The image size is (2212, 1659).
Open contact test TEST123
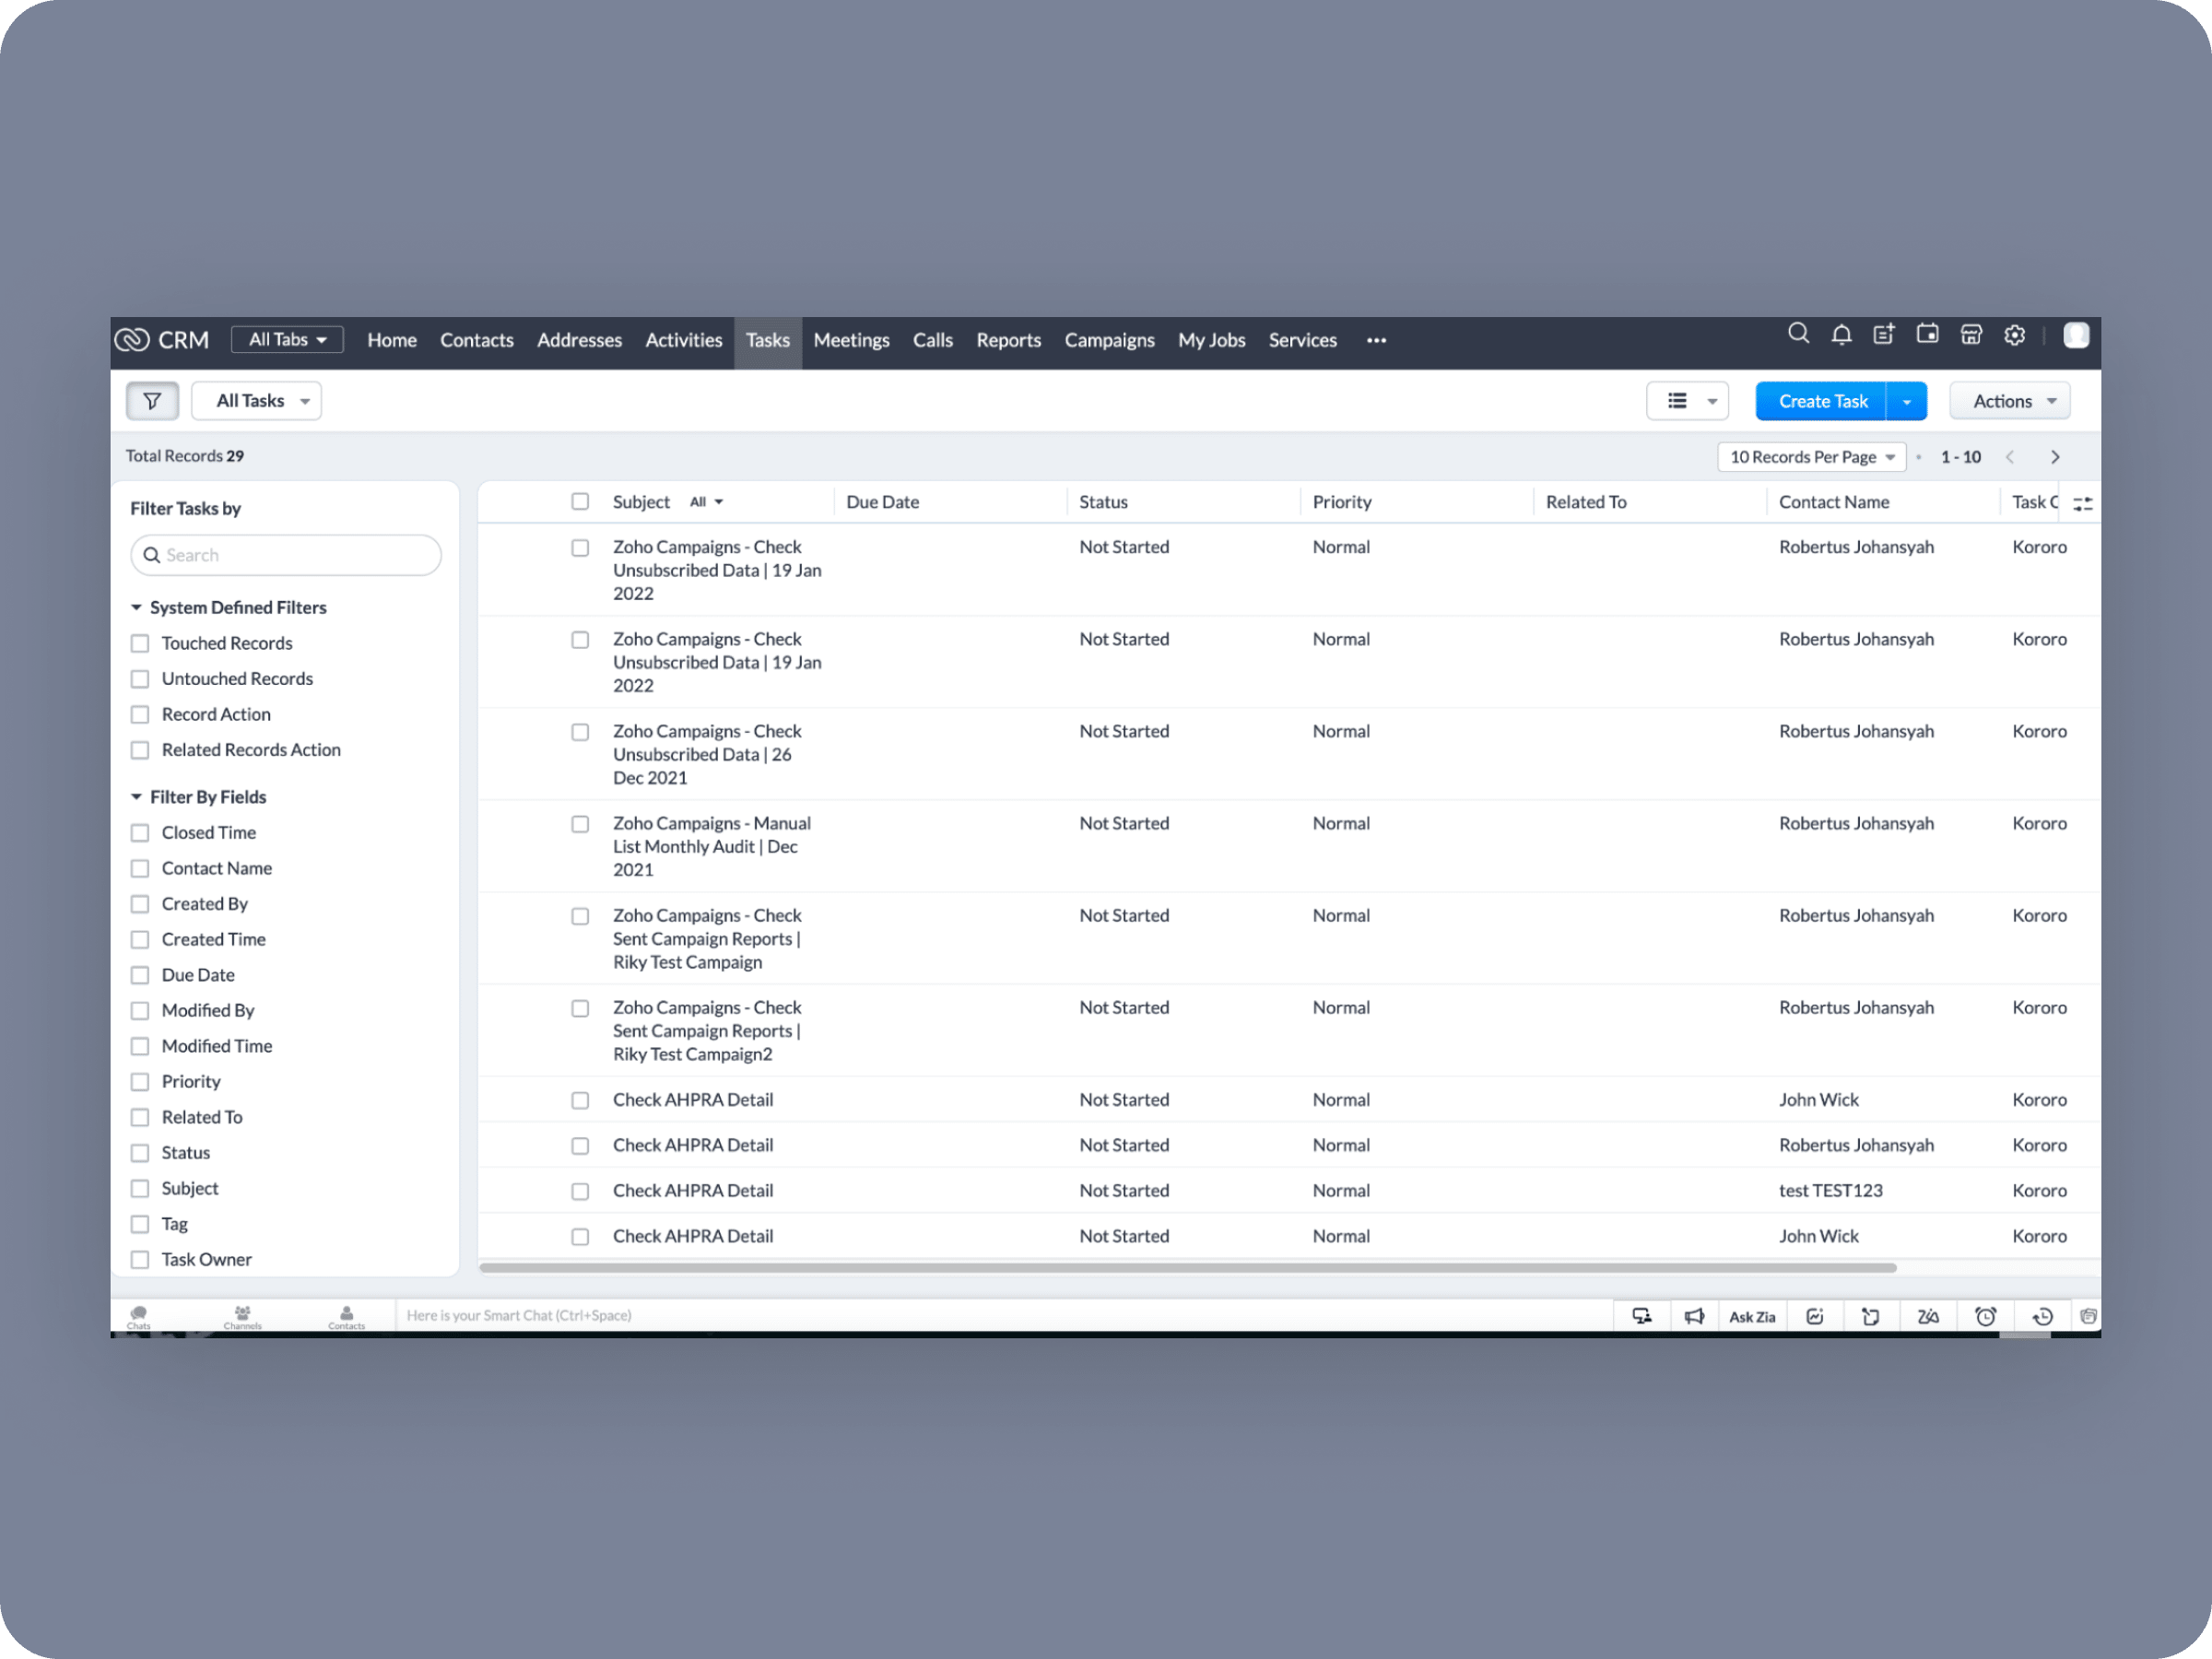click(1830, 1191)
